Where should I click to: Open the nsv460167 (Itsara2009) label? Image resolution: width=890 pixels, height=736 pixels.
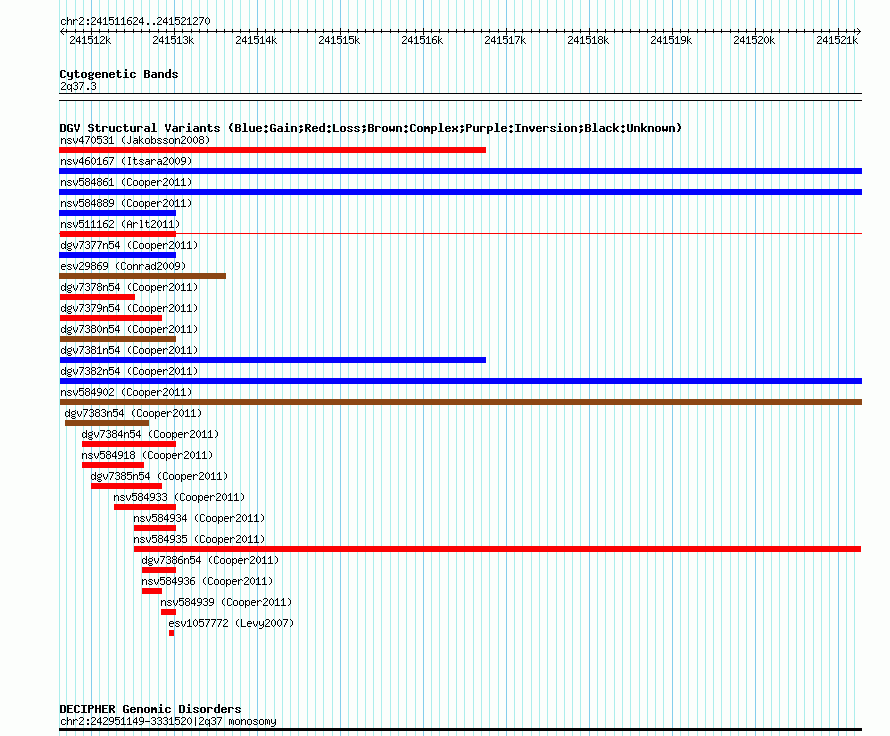click(x=126, y=161)
